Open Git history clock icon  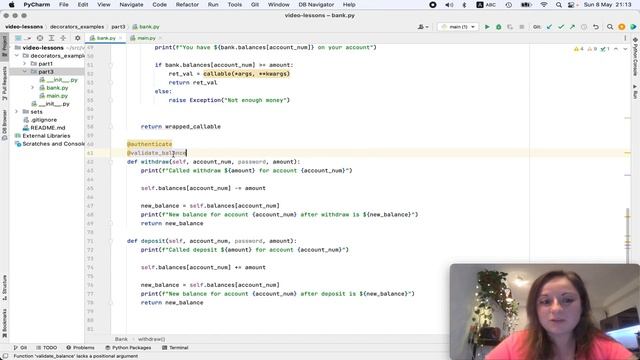point(584,27)
